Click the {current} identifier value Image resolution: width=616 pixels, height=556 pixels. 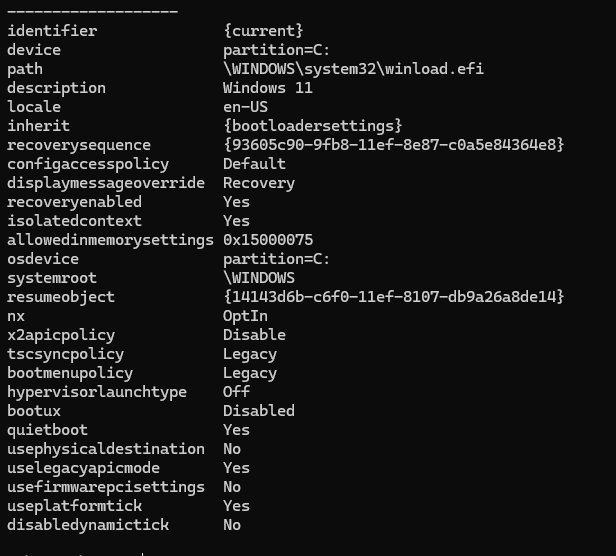(x=262, y=31)
